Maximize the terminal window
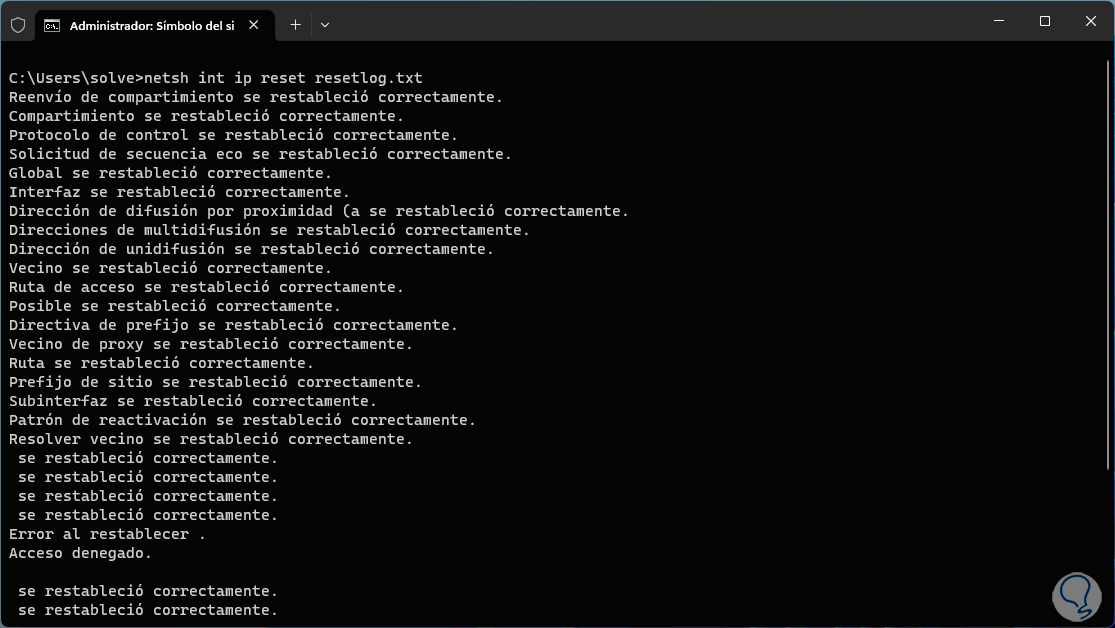The width and height of the screenshot is (1115, 628). pyautogui.click(x=1045, y=21)
